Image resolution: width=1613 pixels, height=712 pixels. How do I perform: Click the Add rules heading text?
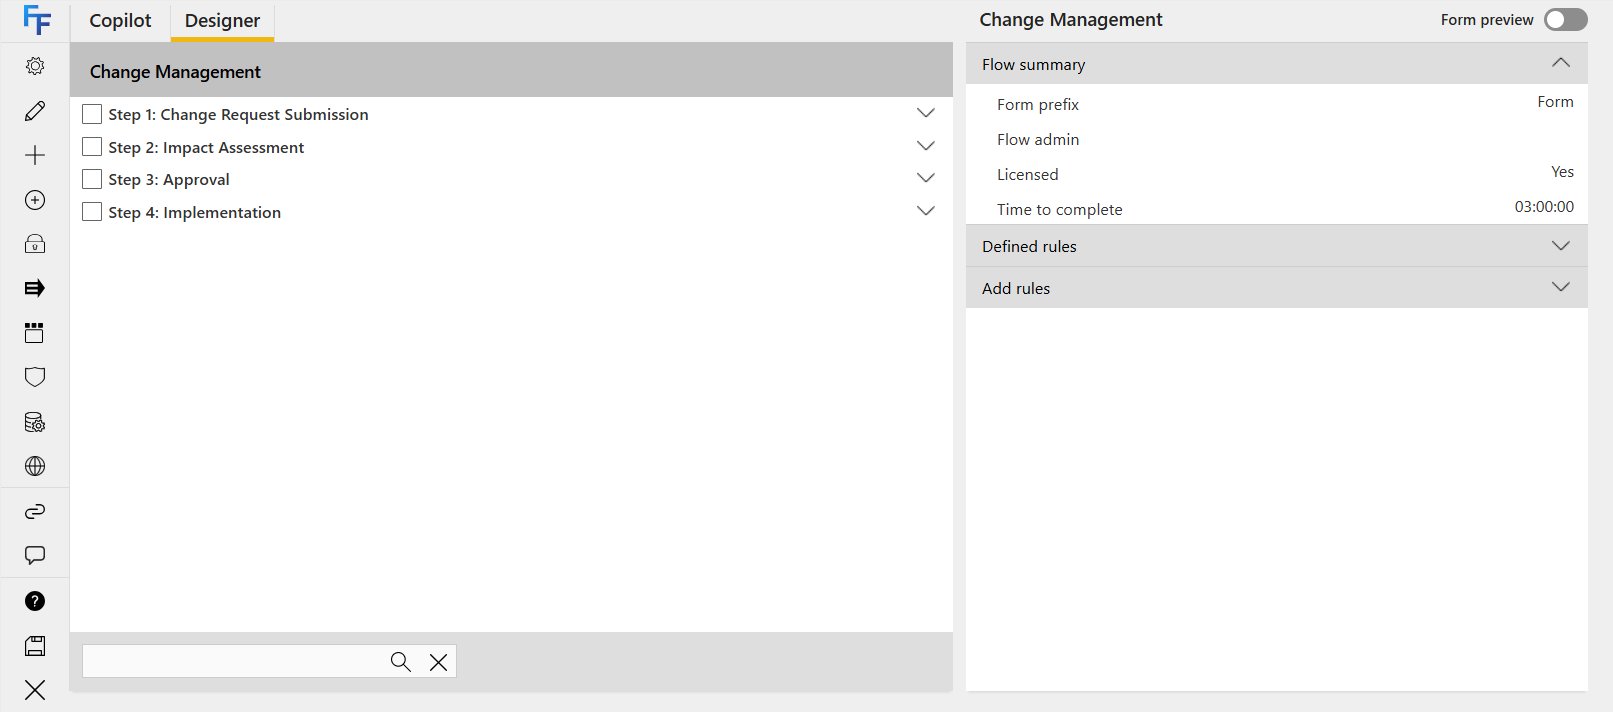pyautogui.click(x=1016, y=289)
